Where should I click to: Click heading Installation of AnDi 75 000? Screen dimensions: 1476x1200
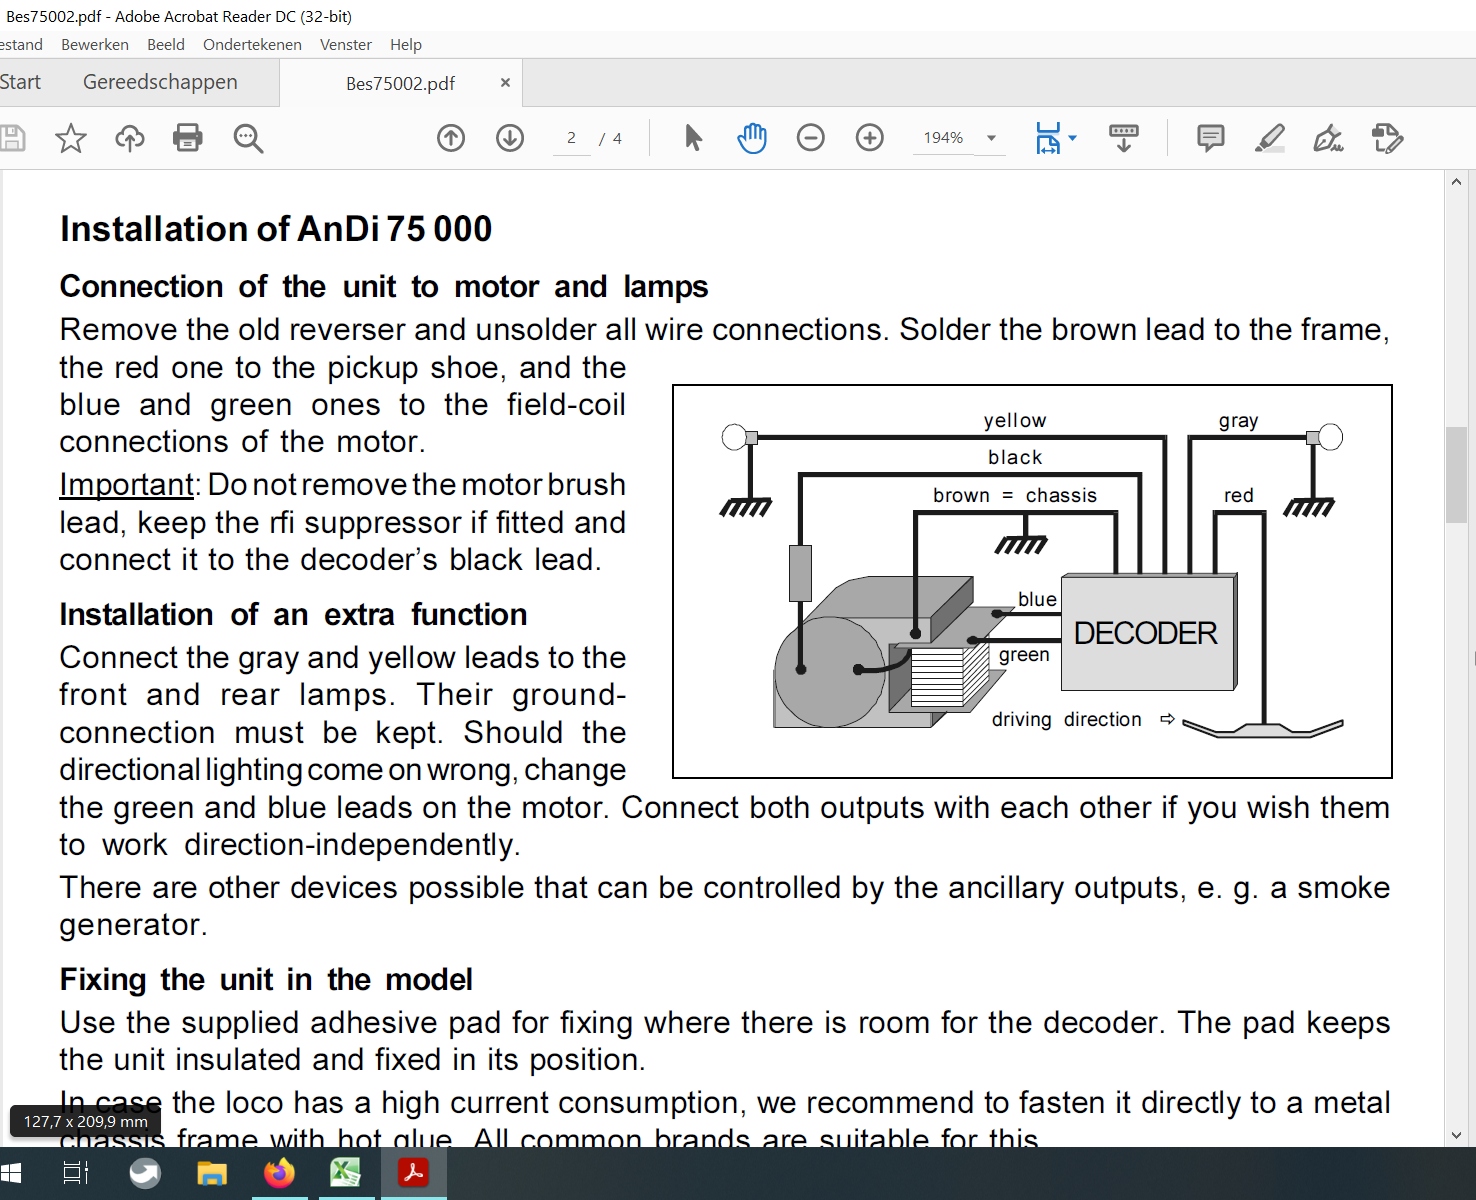click(x=276, y=229)
